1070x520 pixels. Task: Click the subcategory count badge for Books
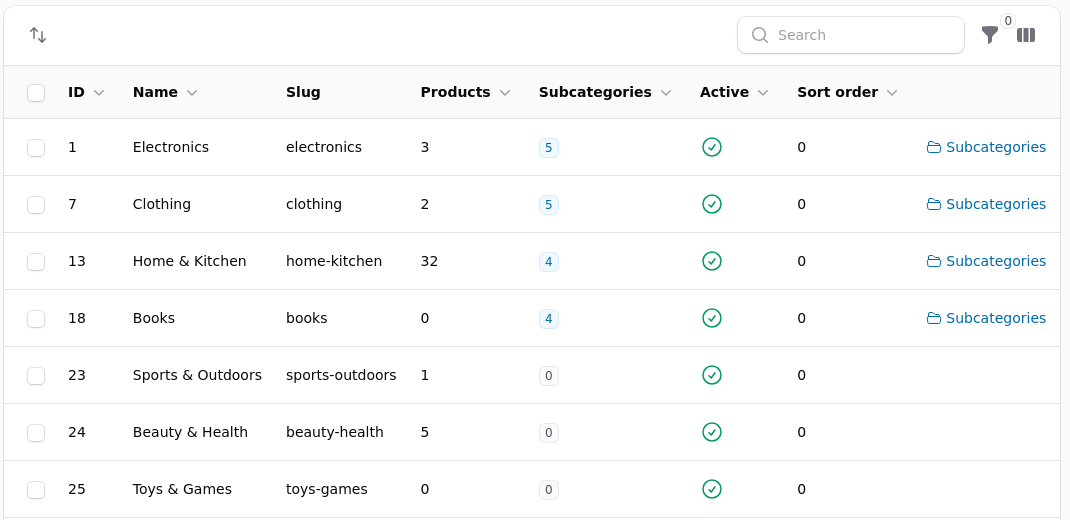[x=549, y=319]
